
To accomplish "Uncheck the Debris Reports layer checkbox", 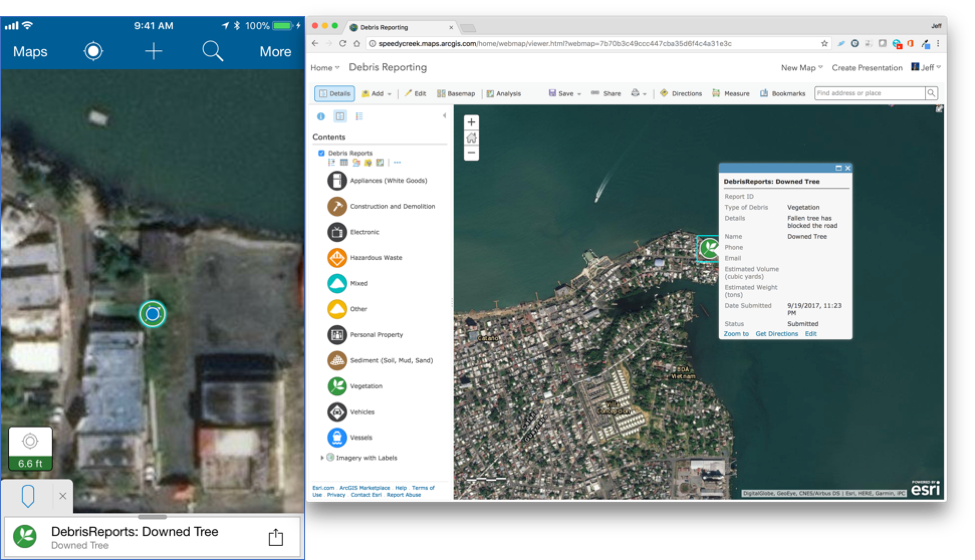I will pyautogui.click(x=321, y=153).
